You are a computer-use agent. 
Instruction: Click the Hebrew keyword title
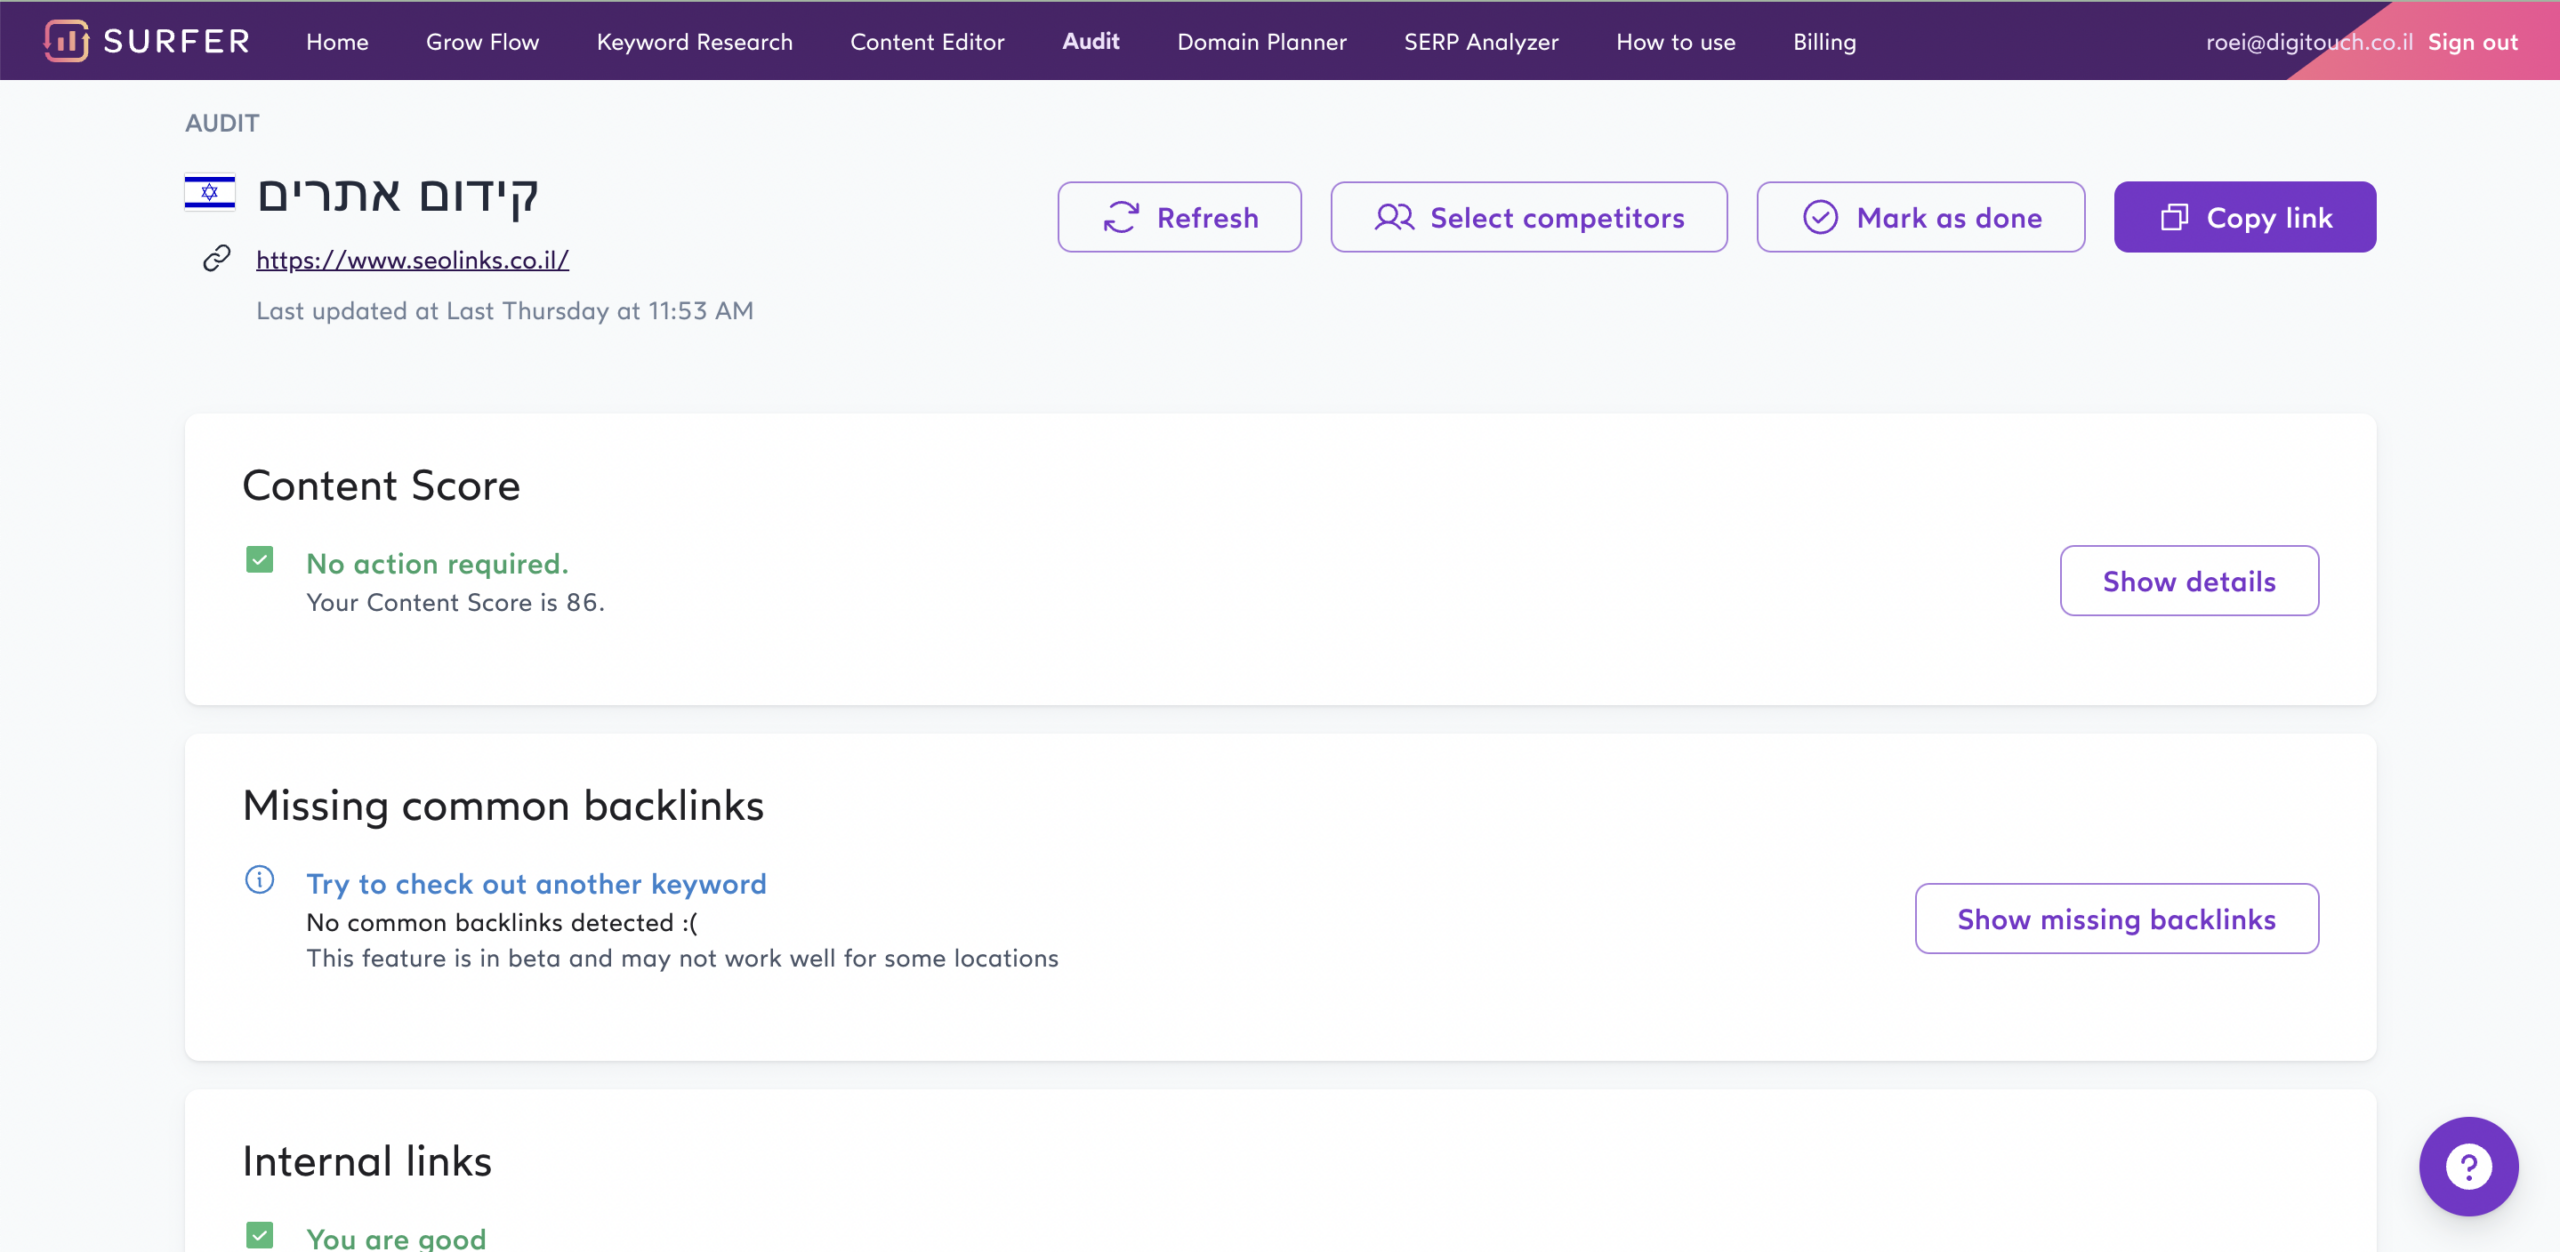[398, 195]
